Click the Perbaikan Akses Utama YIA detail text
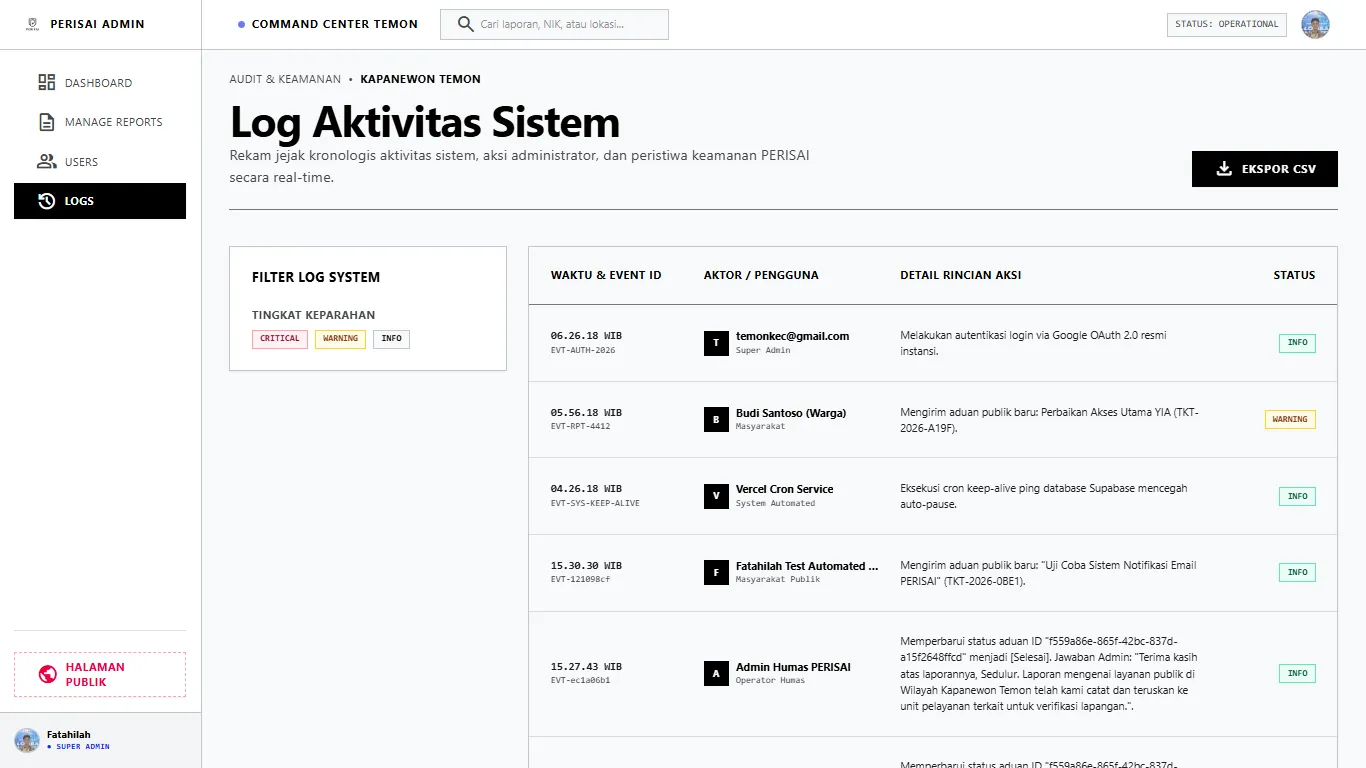 point(1049,420)
